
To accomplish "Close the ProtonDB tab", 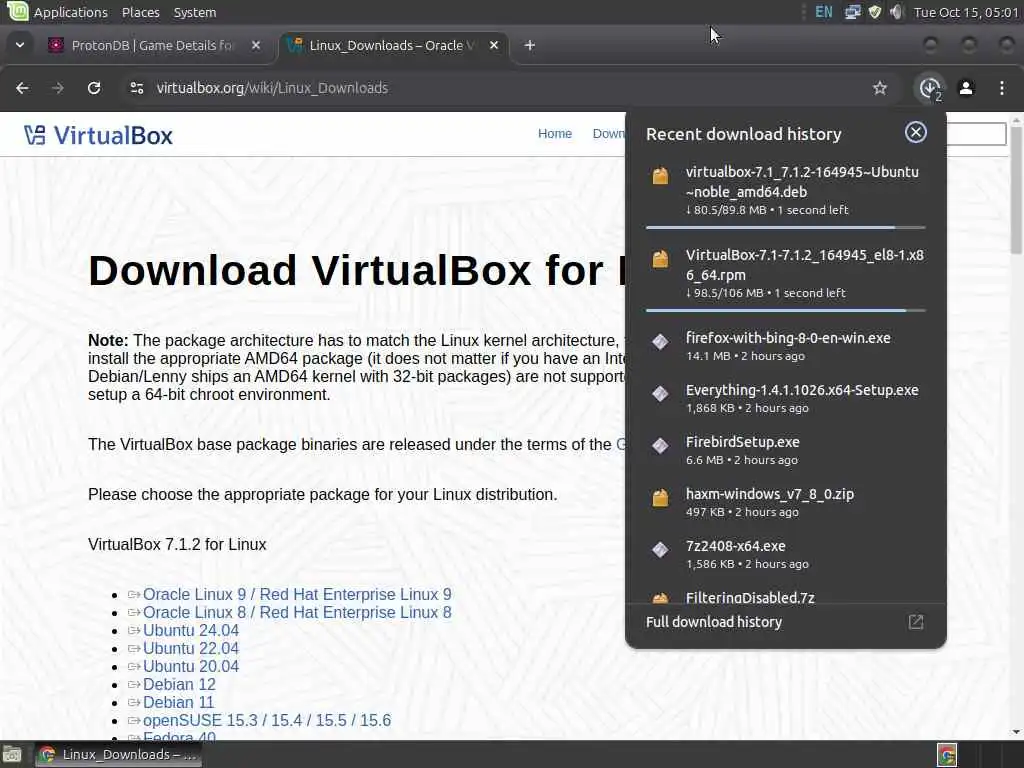I will (x=256, y=45).
